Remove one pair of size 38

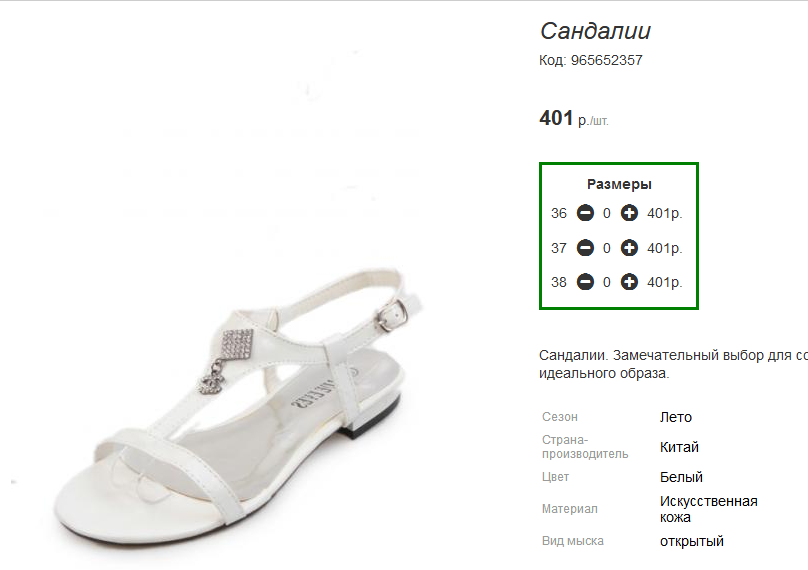(x=585, y=282)
